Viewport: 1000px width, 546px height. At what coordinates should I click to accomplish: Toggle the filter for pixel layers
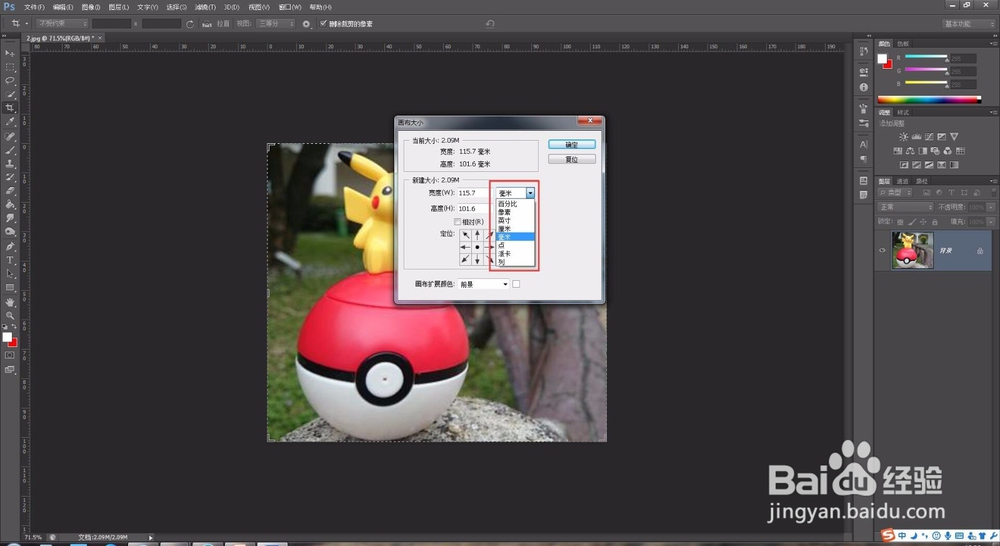pyautogui.click(x=927, y=192)
